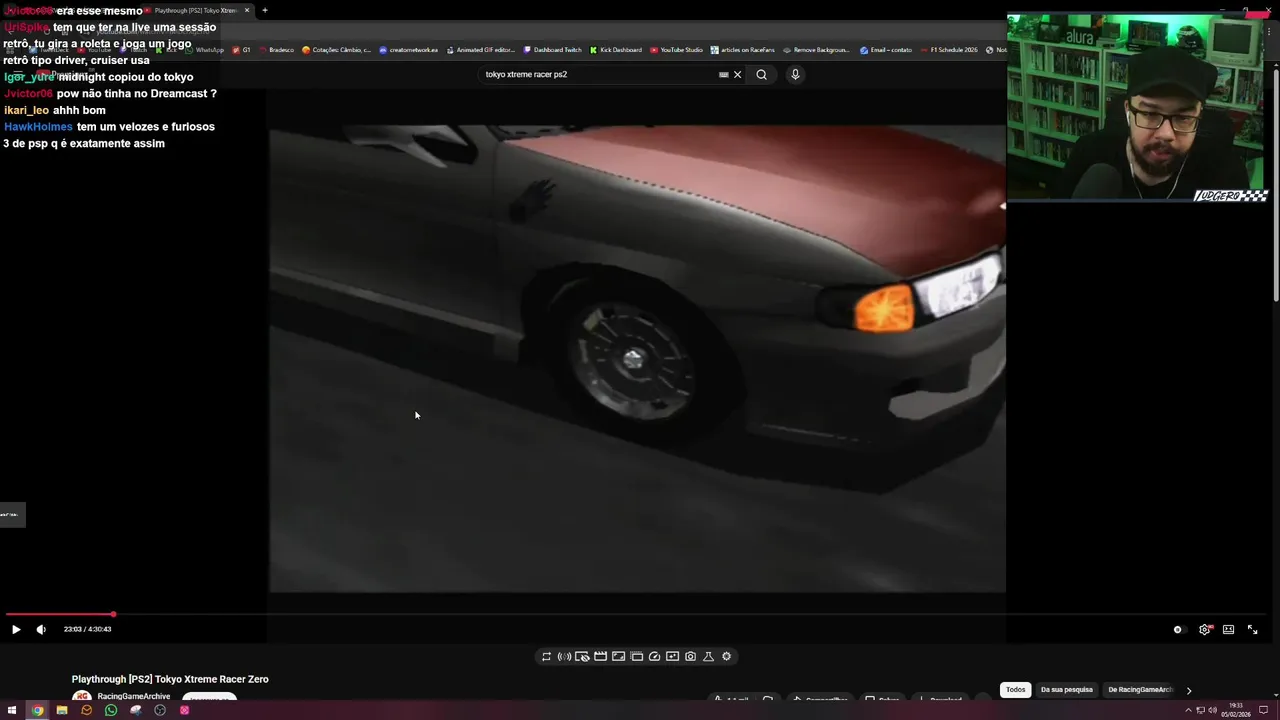The image size is (1280, 720).
Task: Open the articles on RaceFans bookmark
Action: pos(743,50)
